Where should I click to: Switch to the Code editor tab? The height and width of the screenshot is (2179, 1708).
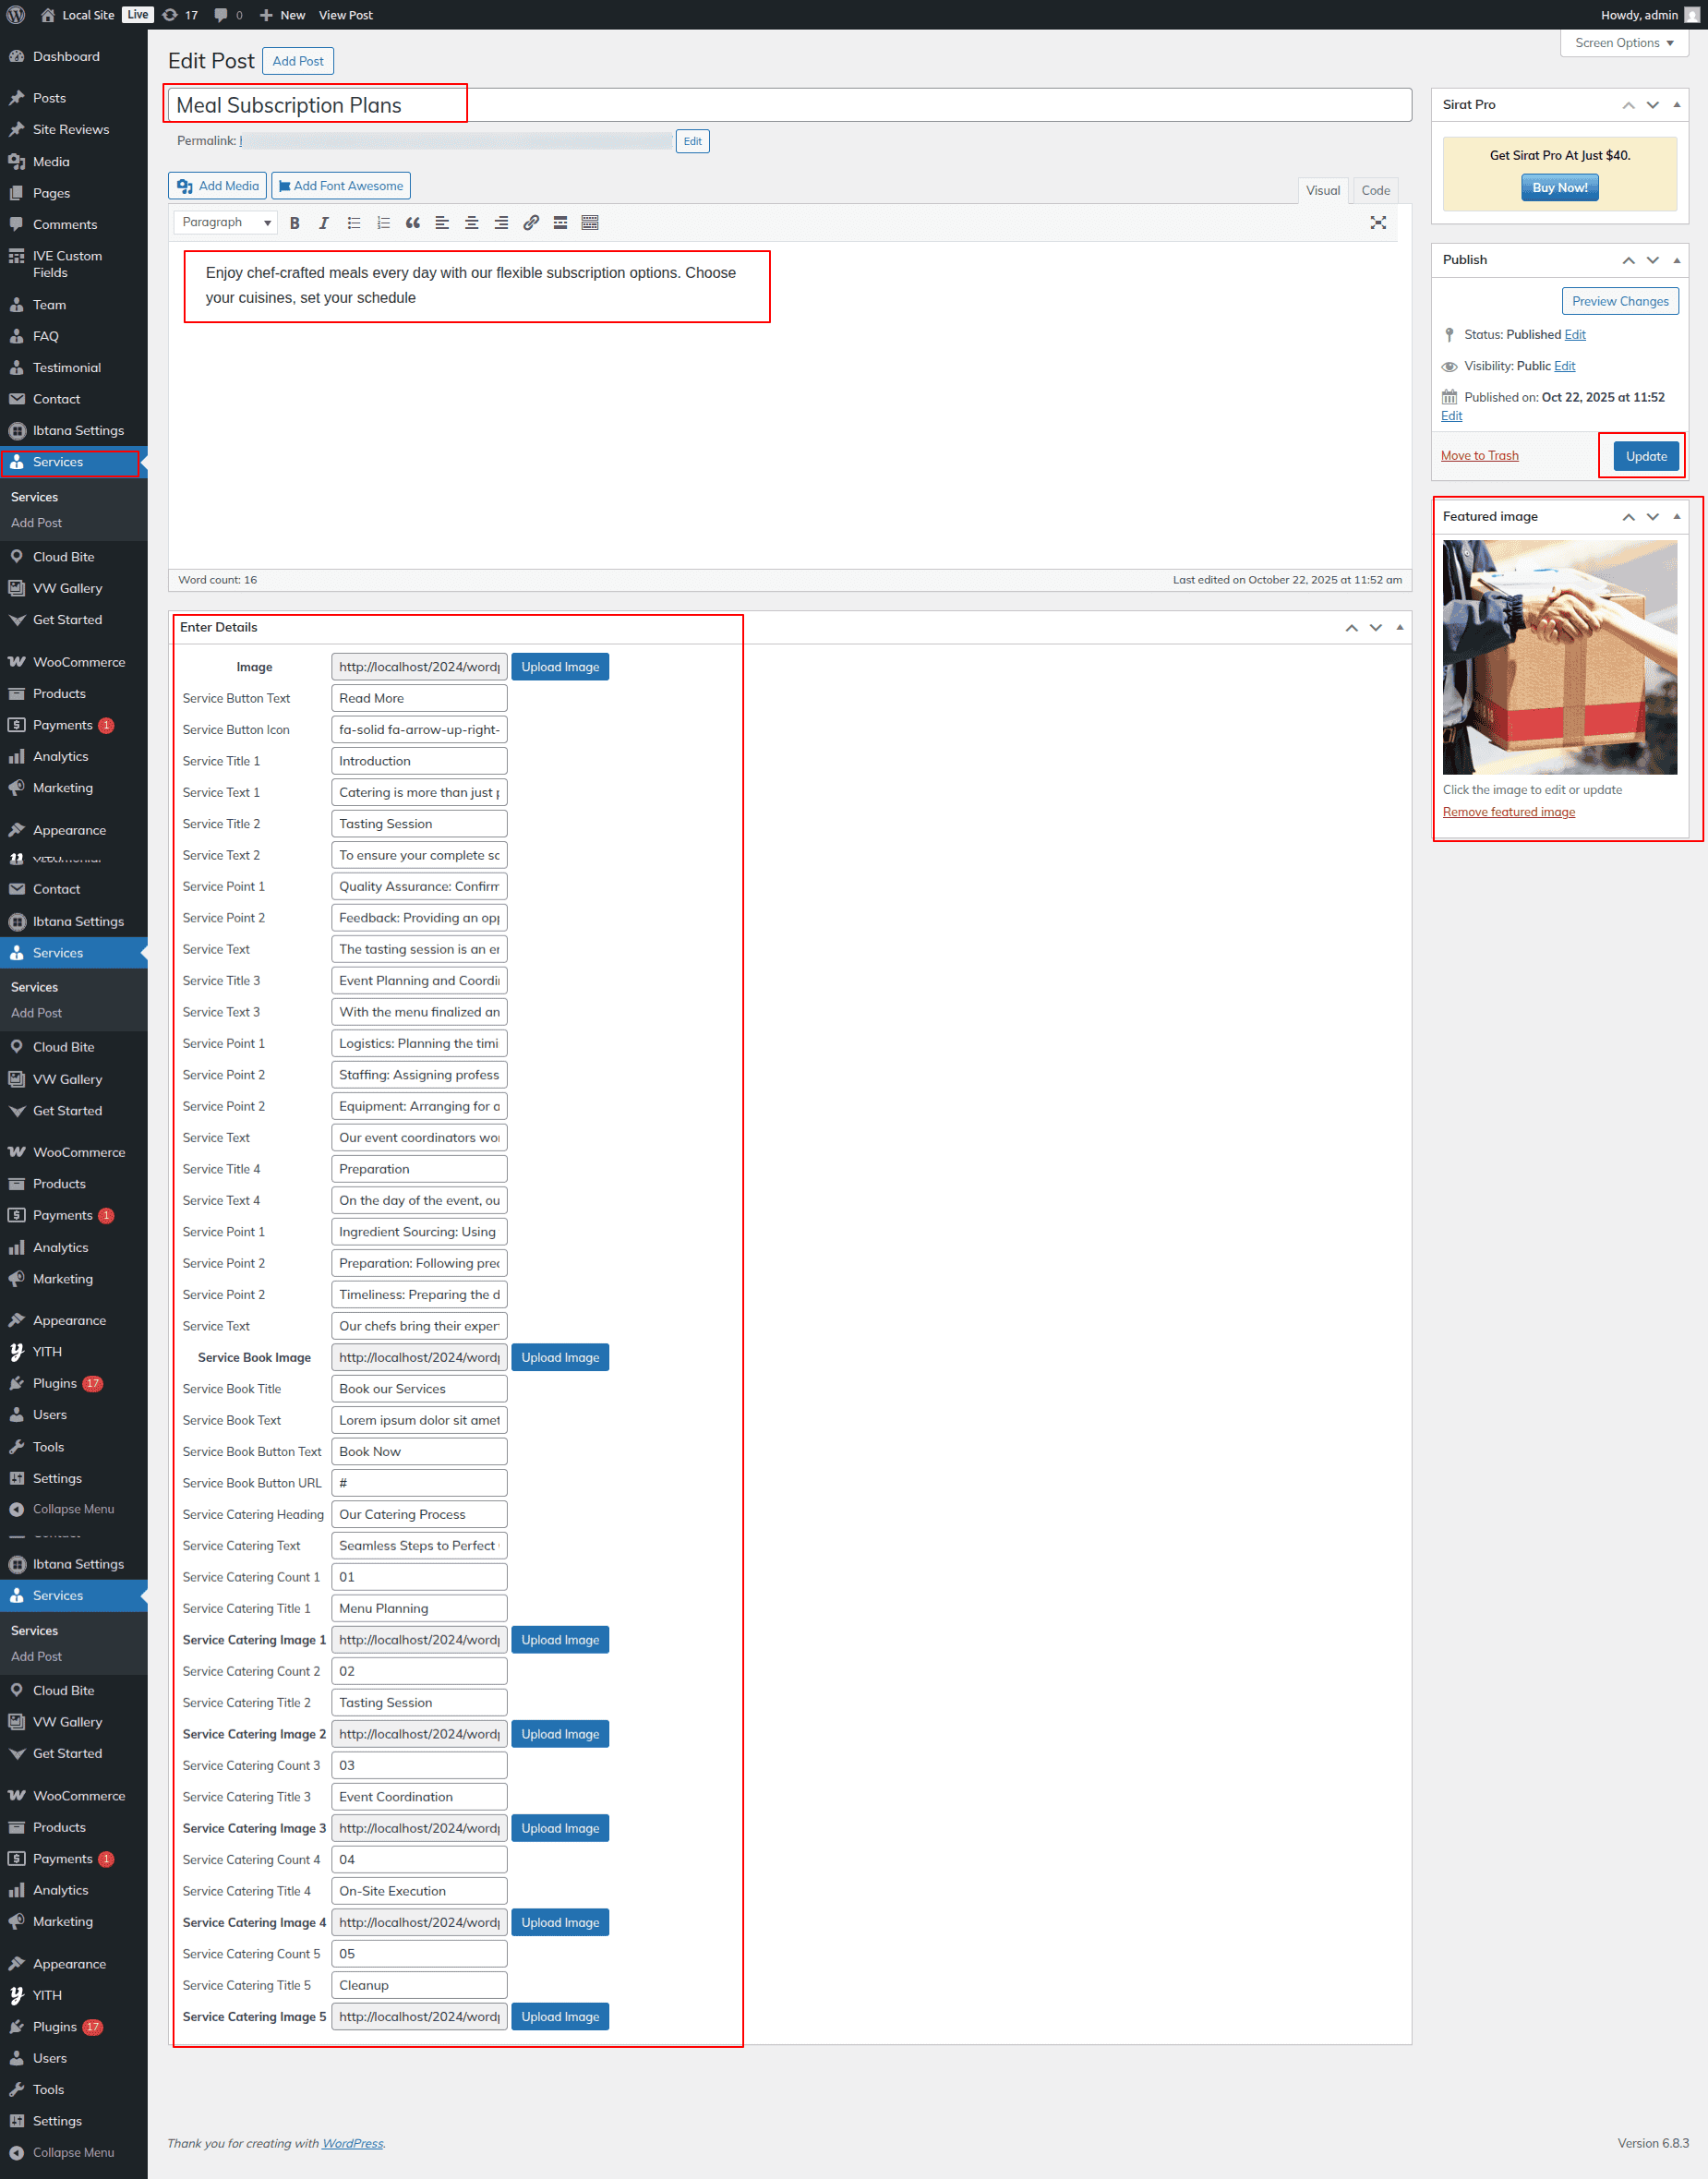[1375, 190]
